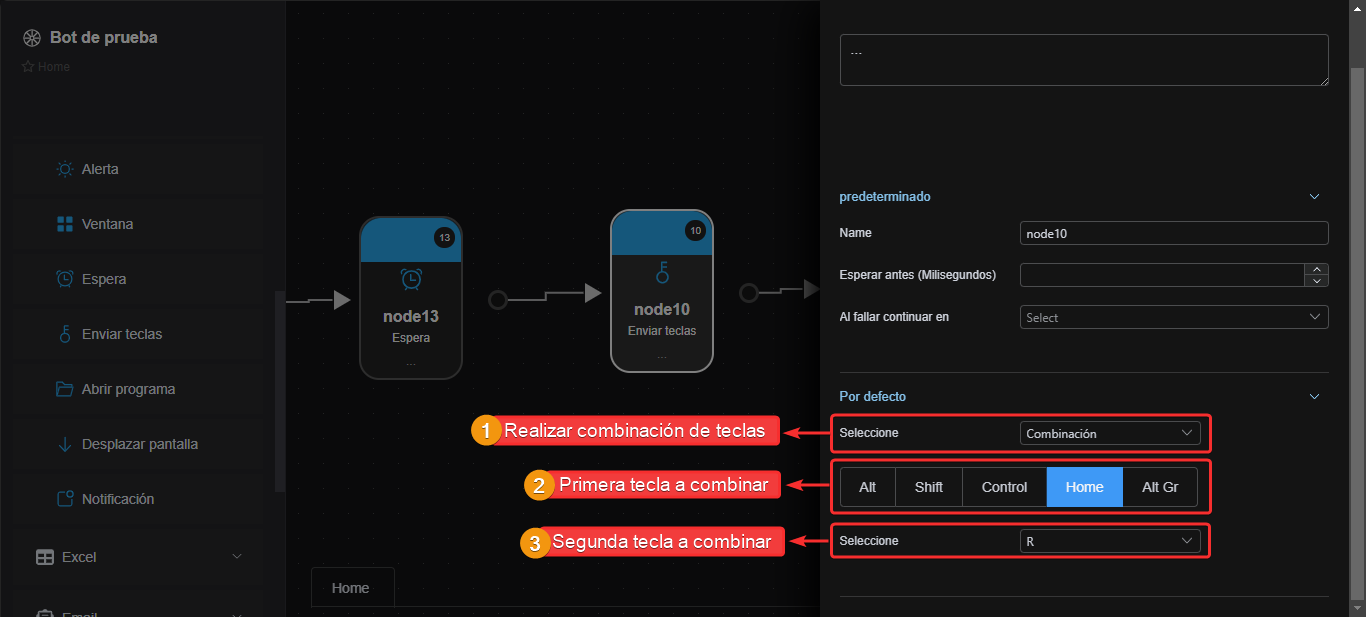Click the description textarea at panel top

point(1084,60)
